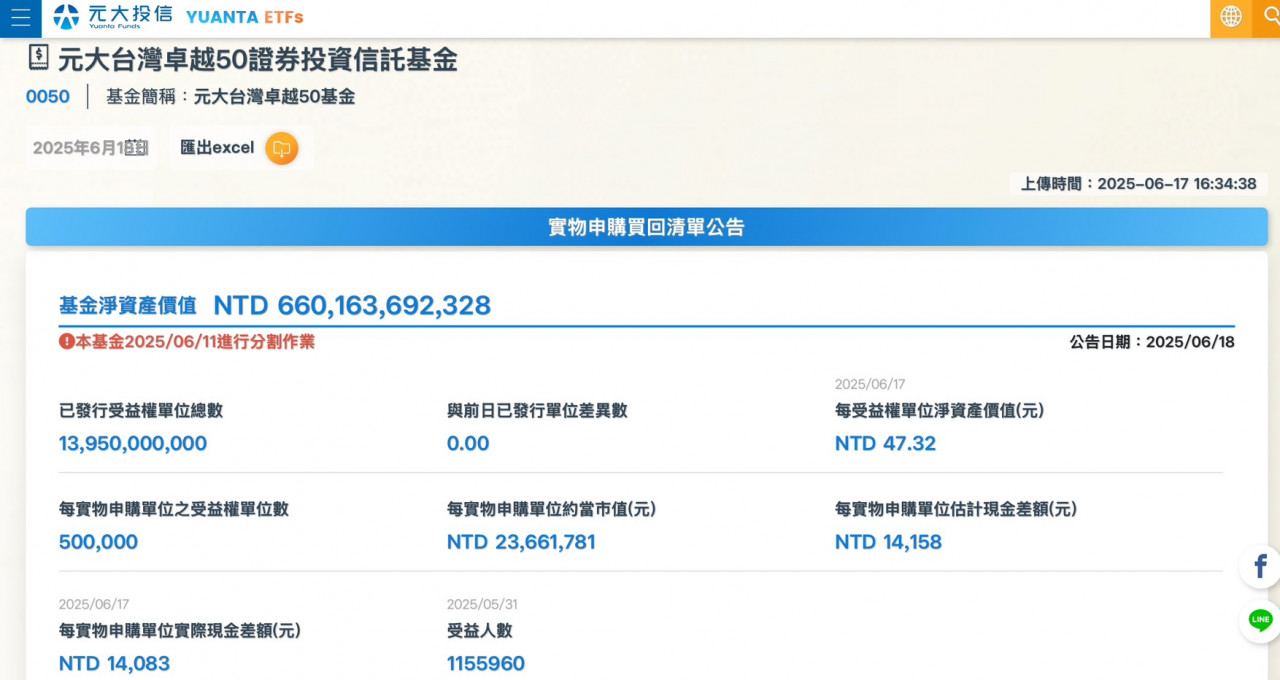
Task: Click the YUANTA ETFs link
Action: coord(245,17)
